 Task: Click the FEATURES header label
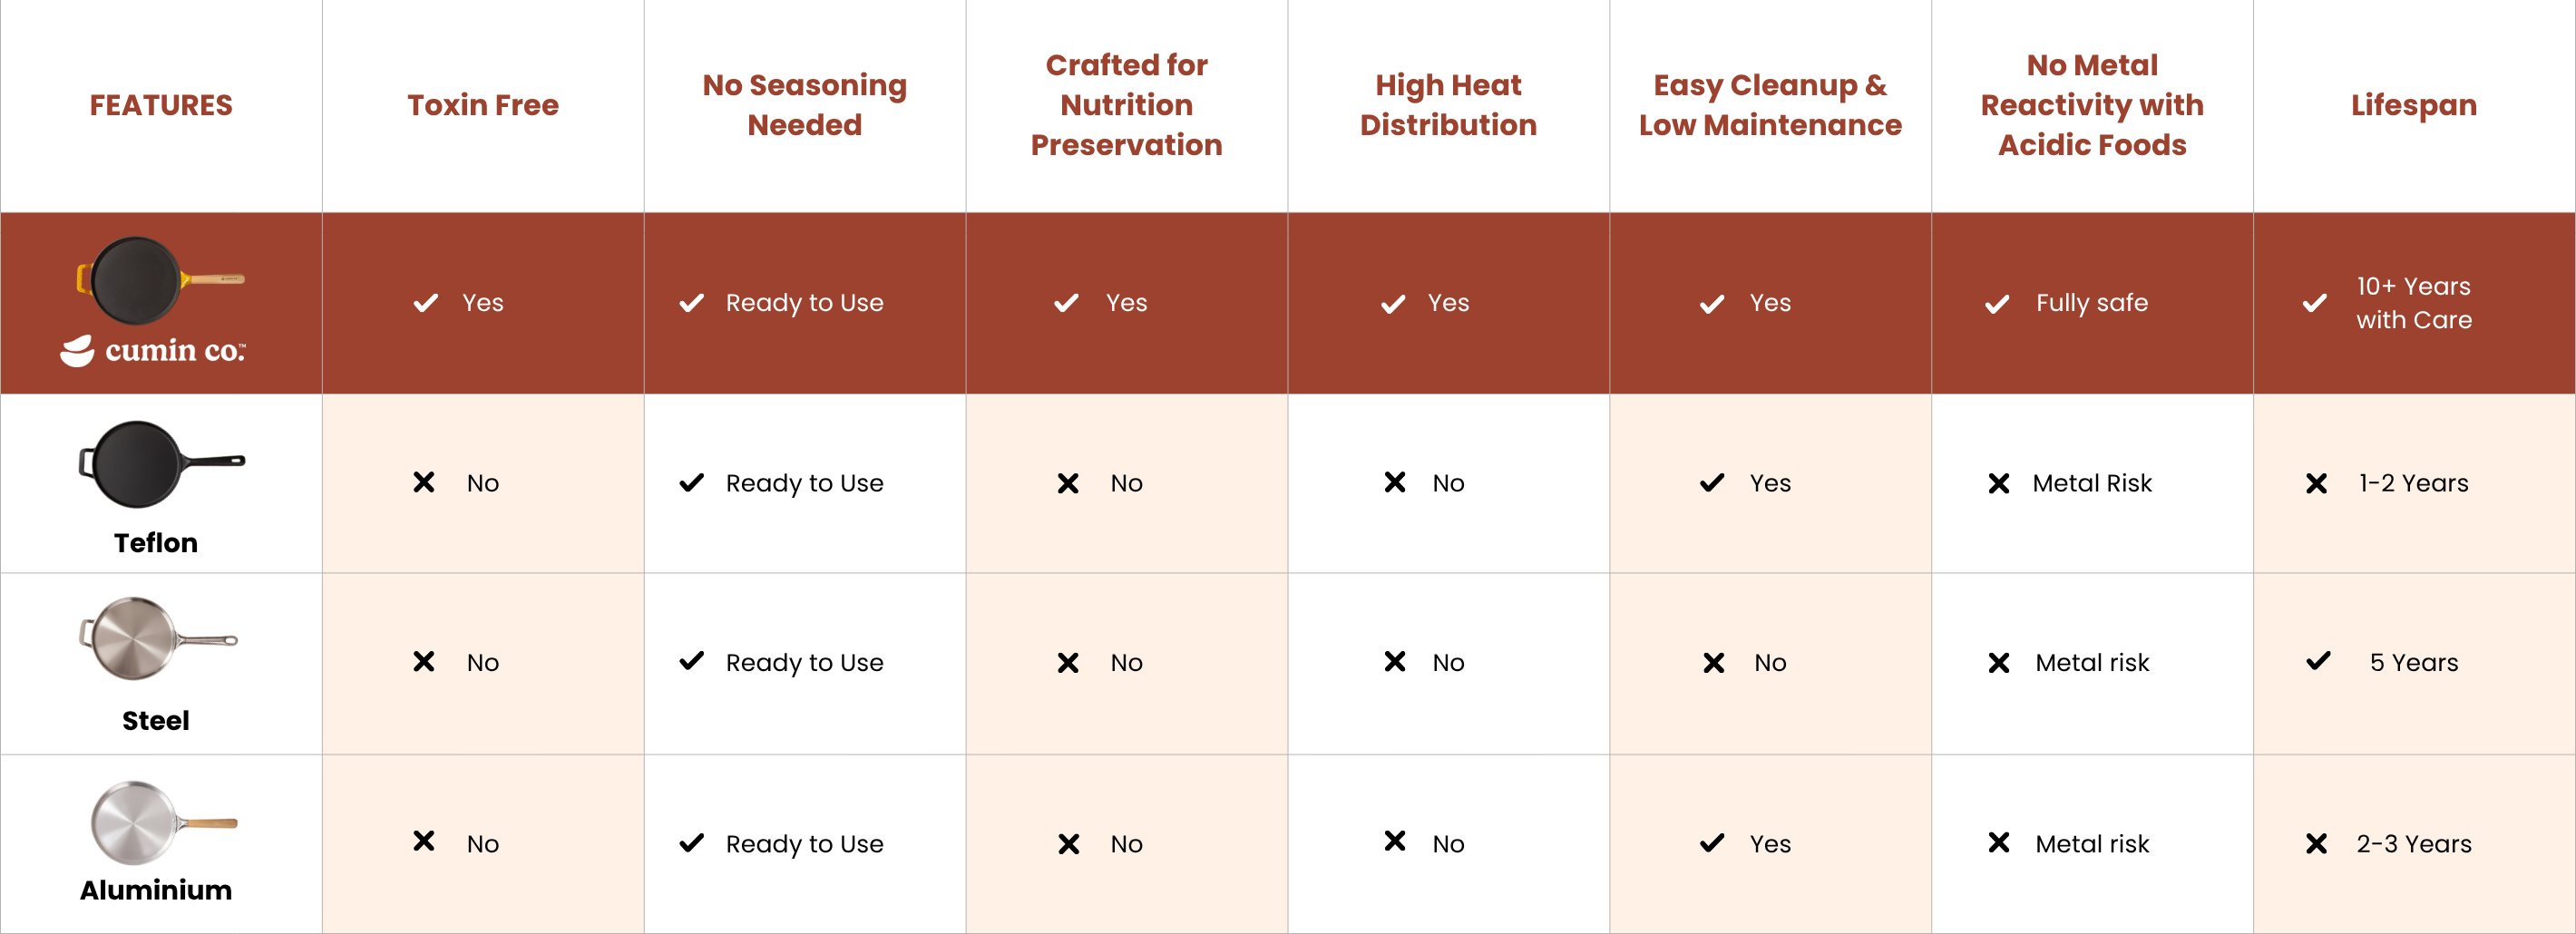(161, 105)
